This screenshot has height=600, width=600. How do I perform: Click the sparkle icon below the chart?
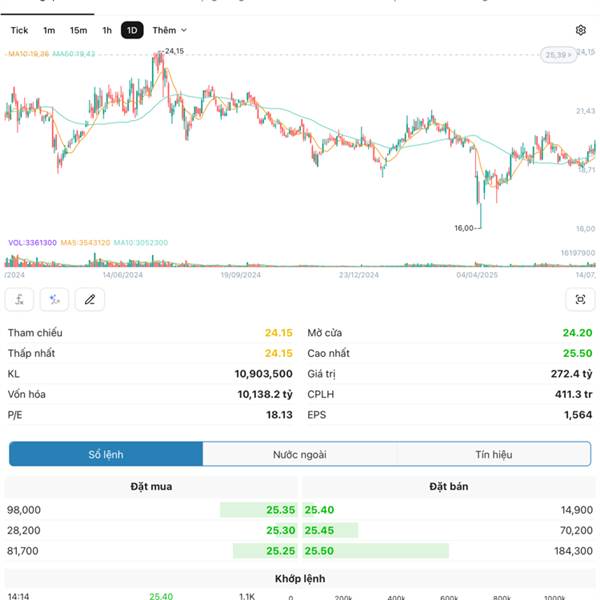pyautogui.click(x=55, y=299)
